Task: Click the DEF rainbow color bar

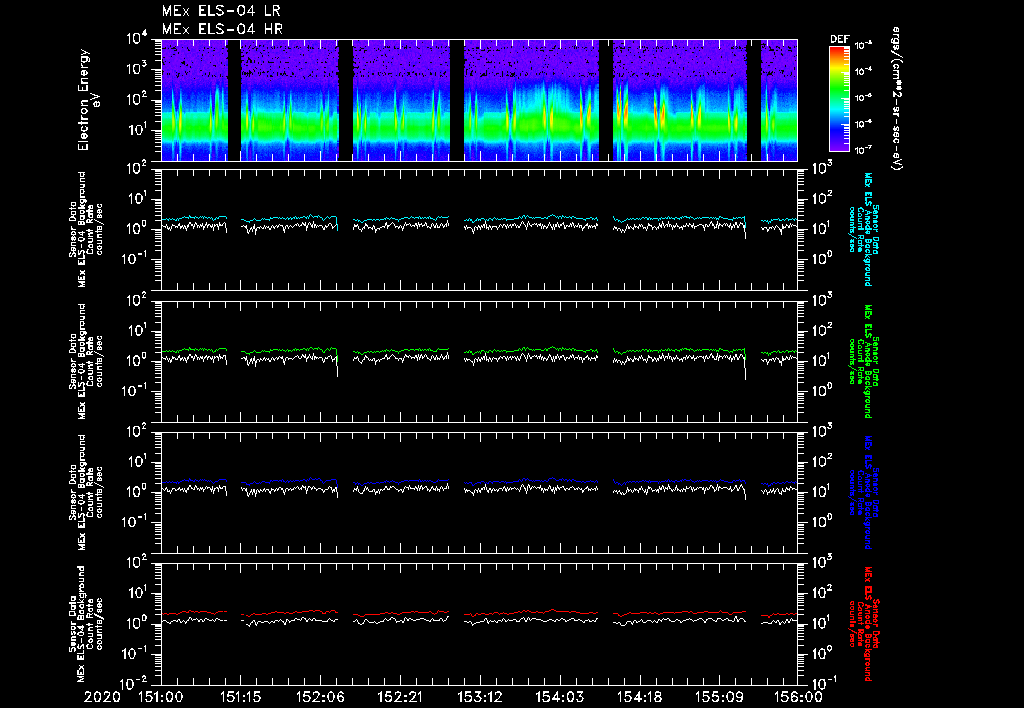Action: (839, 99)
